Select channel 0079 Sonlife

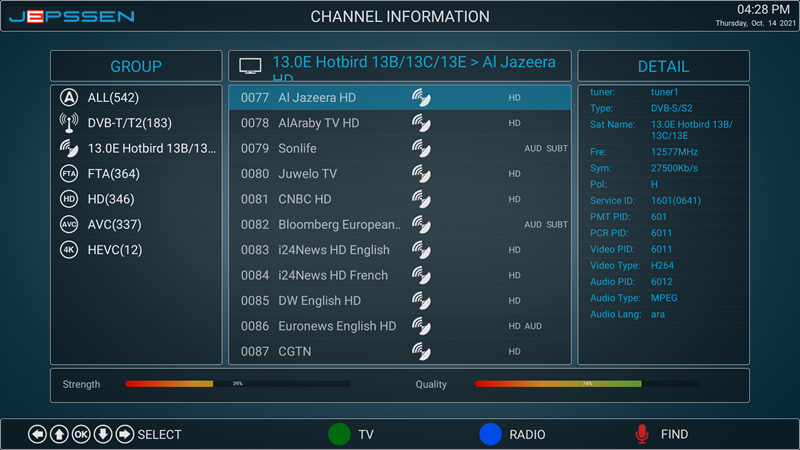[400, 148]
